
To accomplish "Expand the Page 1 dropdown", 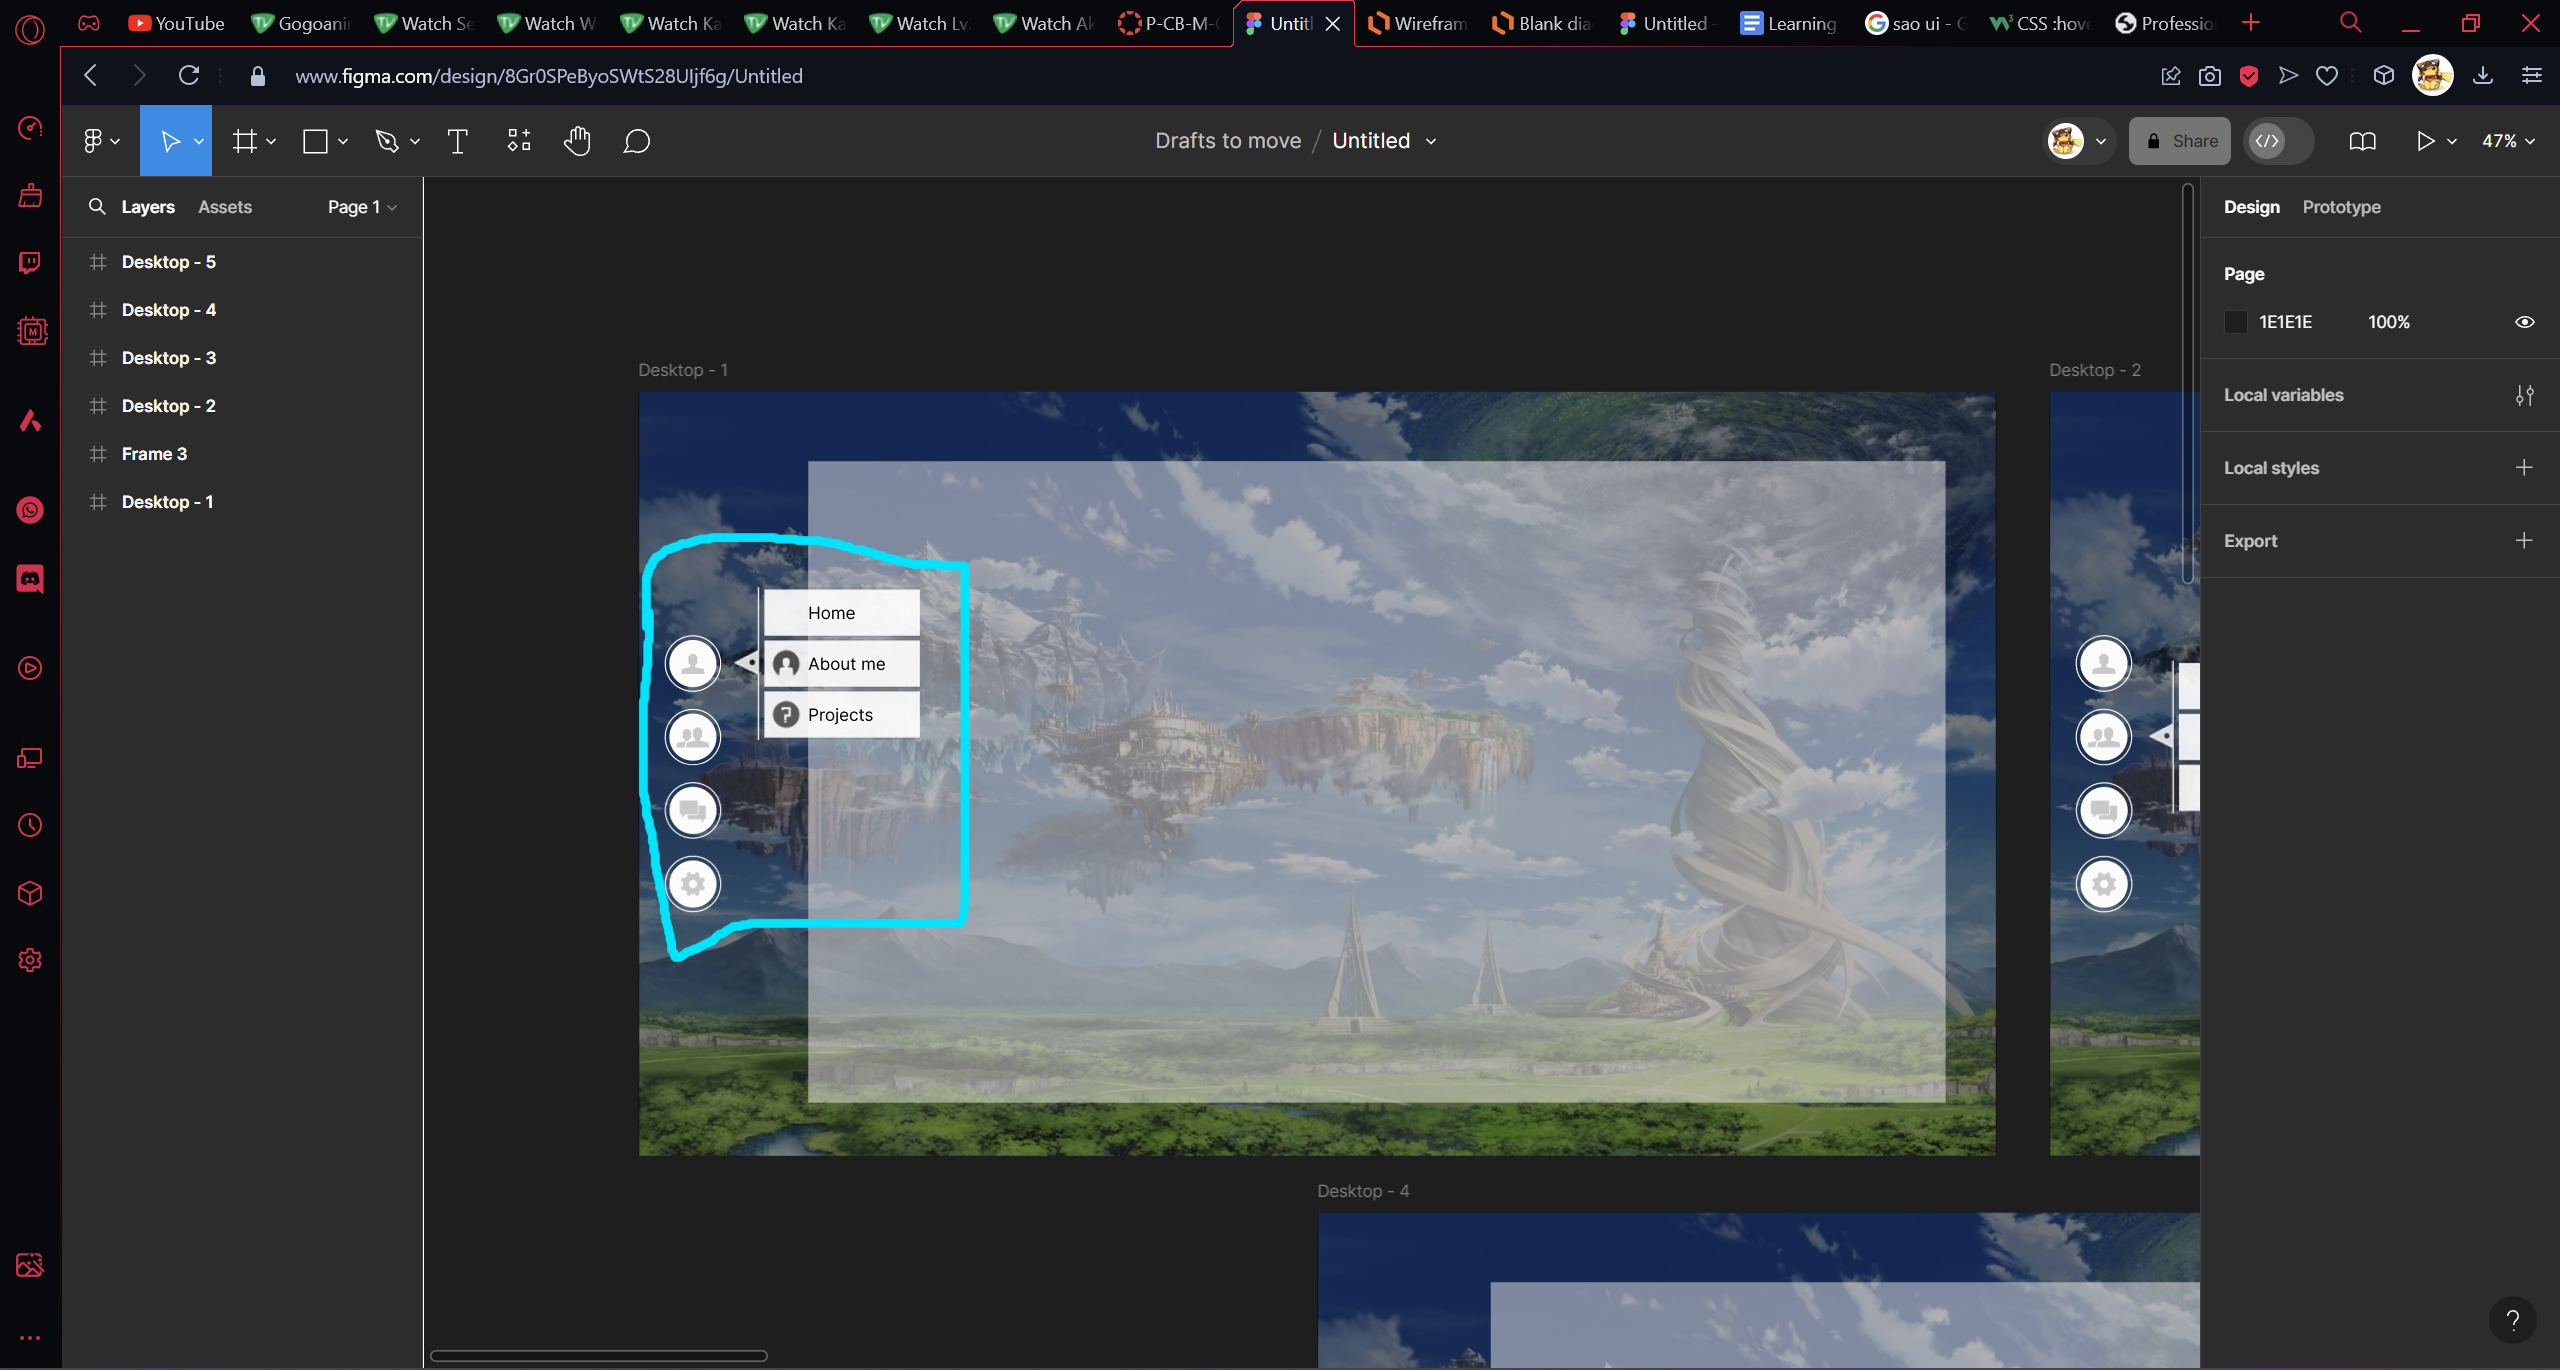I will coord(362,207).
